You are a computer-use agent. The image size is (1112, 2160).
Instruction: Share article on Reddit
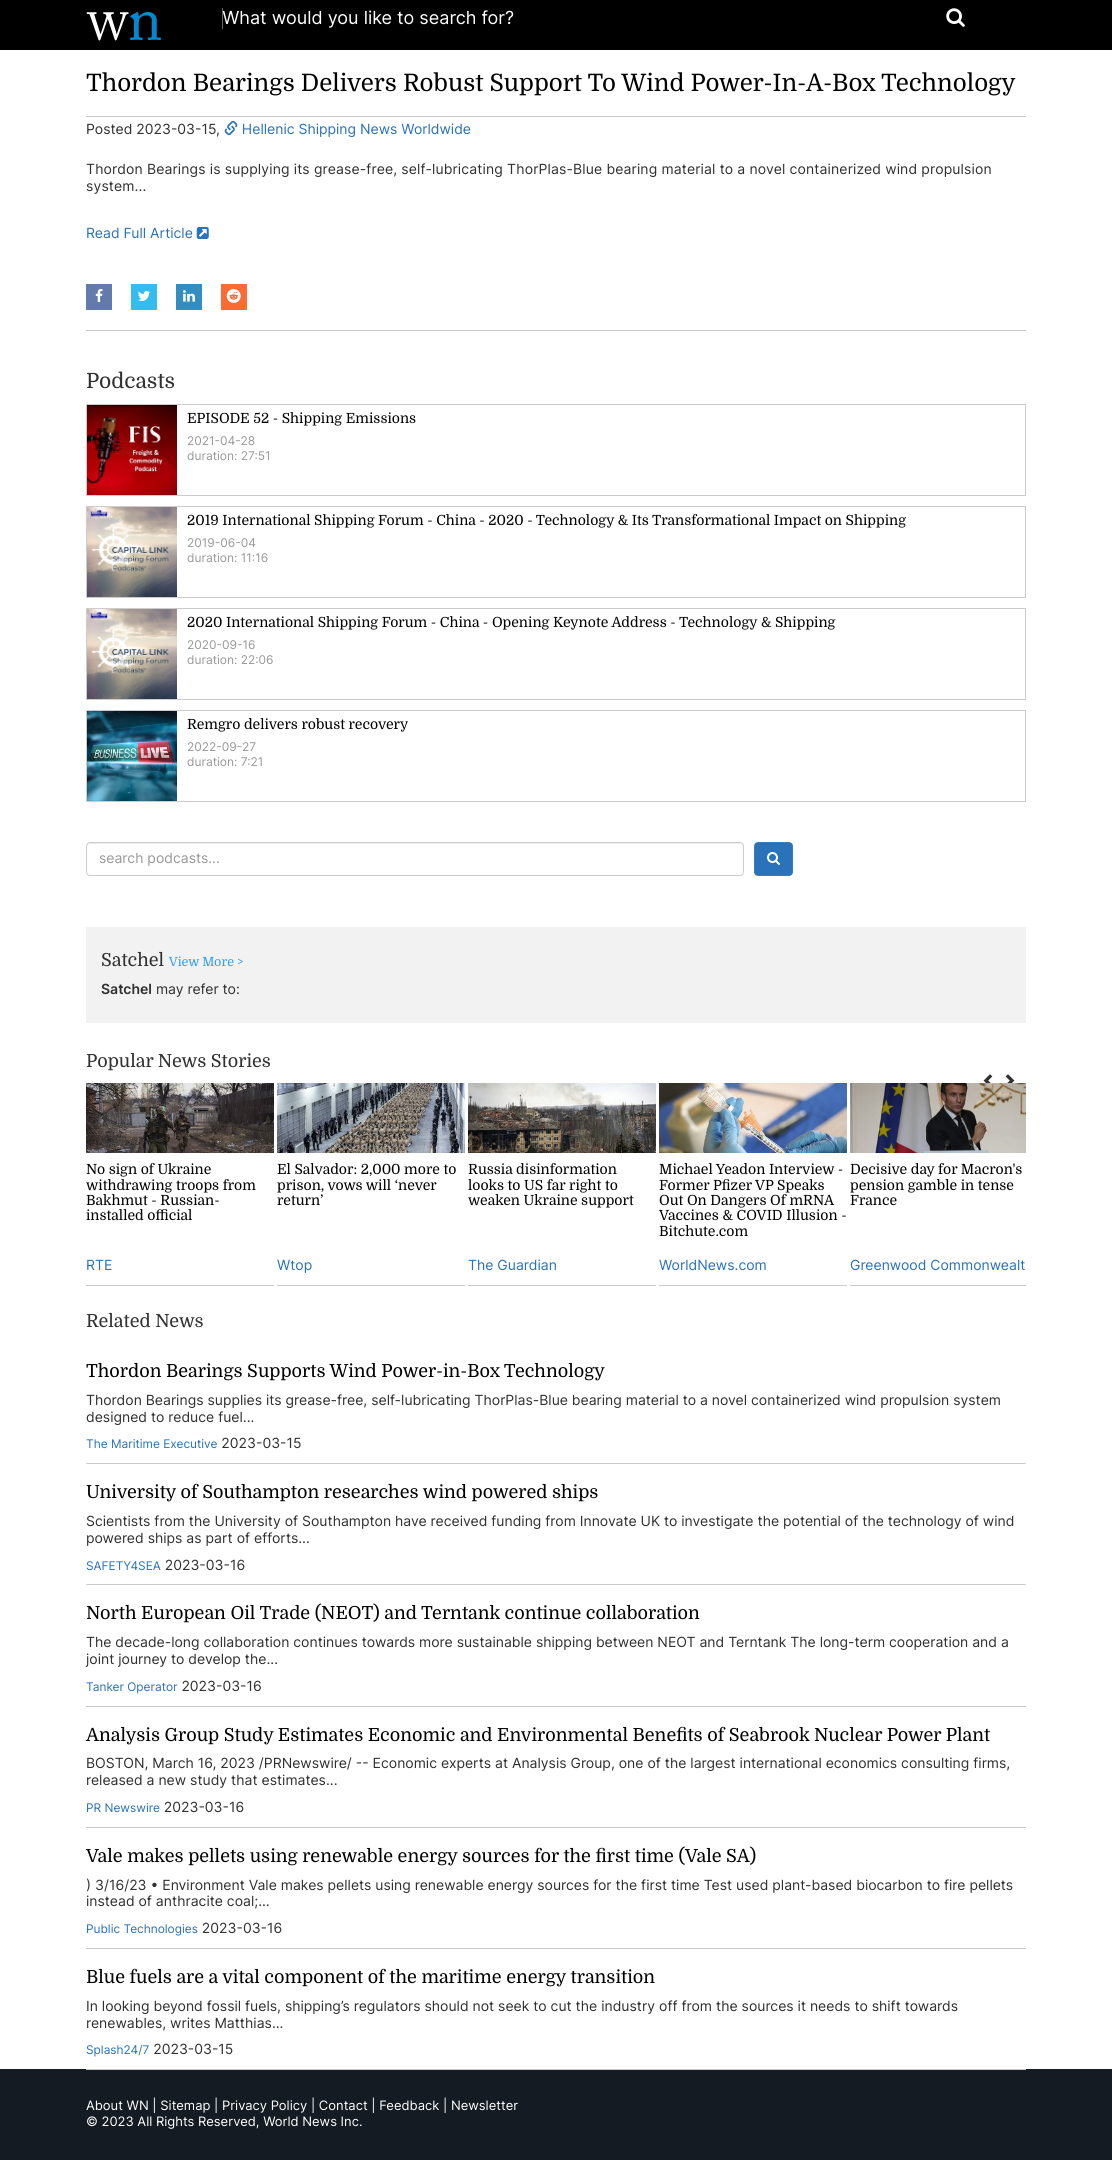click(x=234, y=297)
